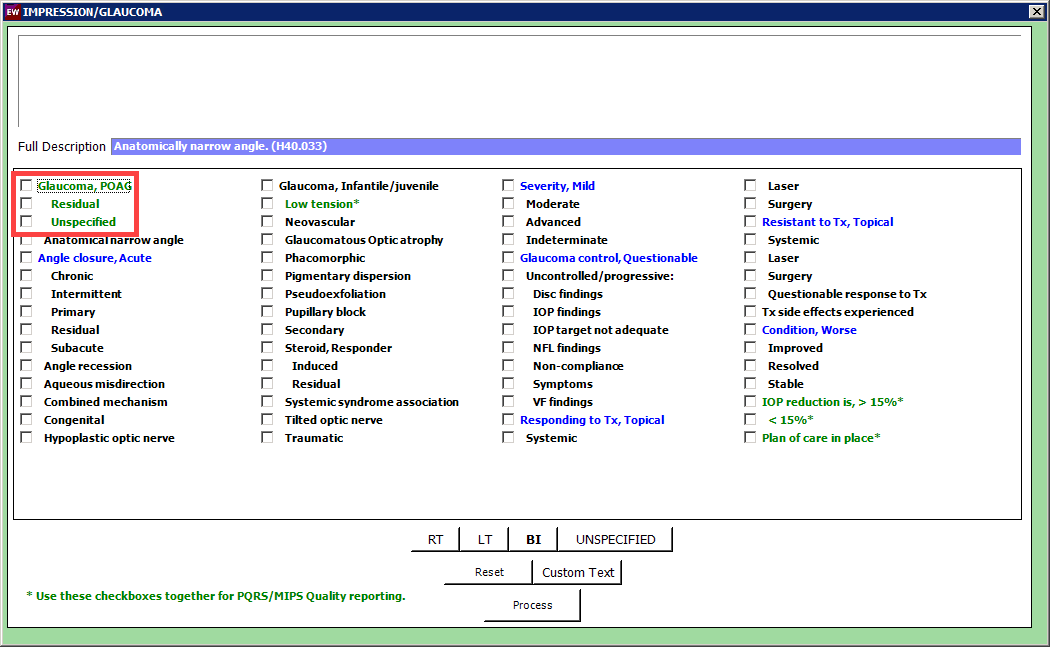Click the Reset button
The height and width of the screenshot is (647, 1050).
488,572
